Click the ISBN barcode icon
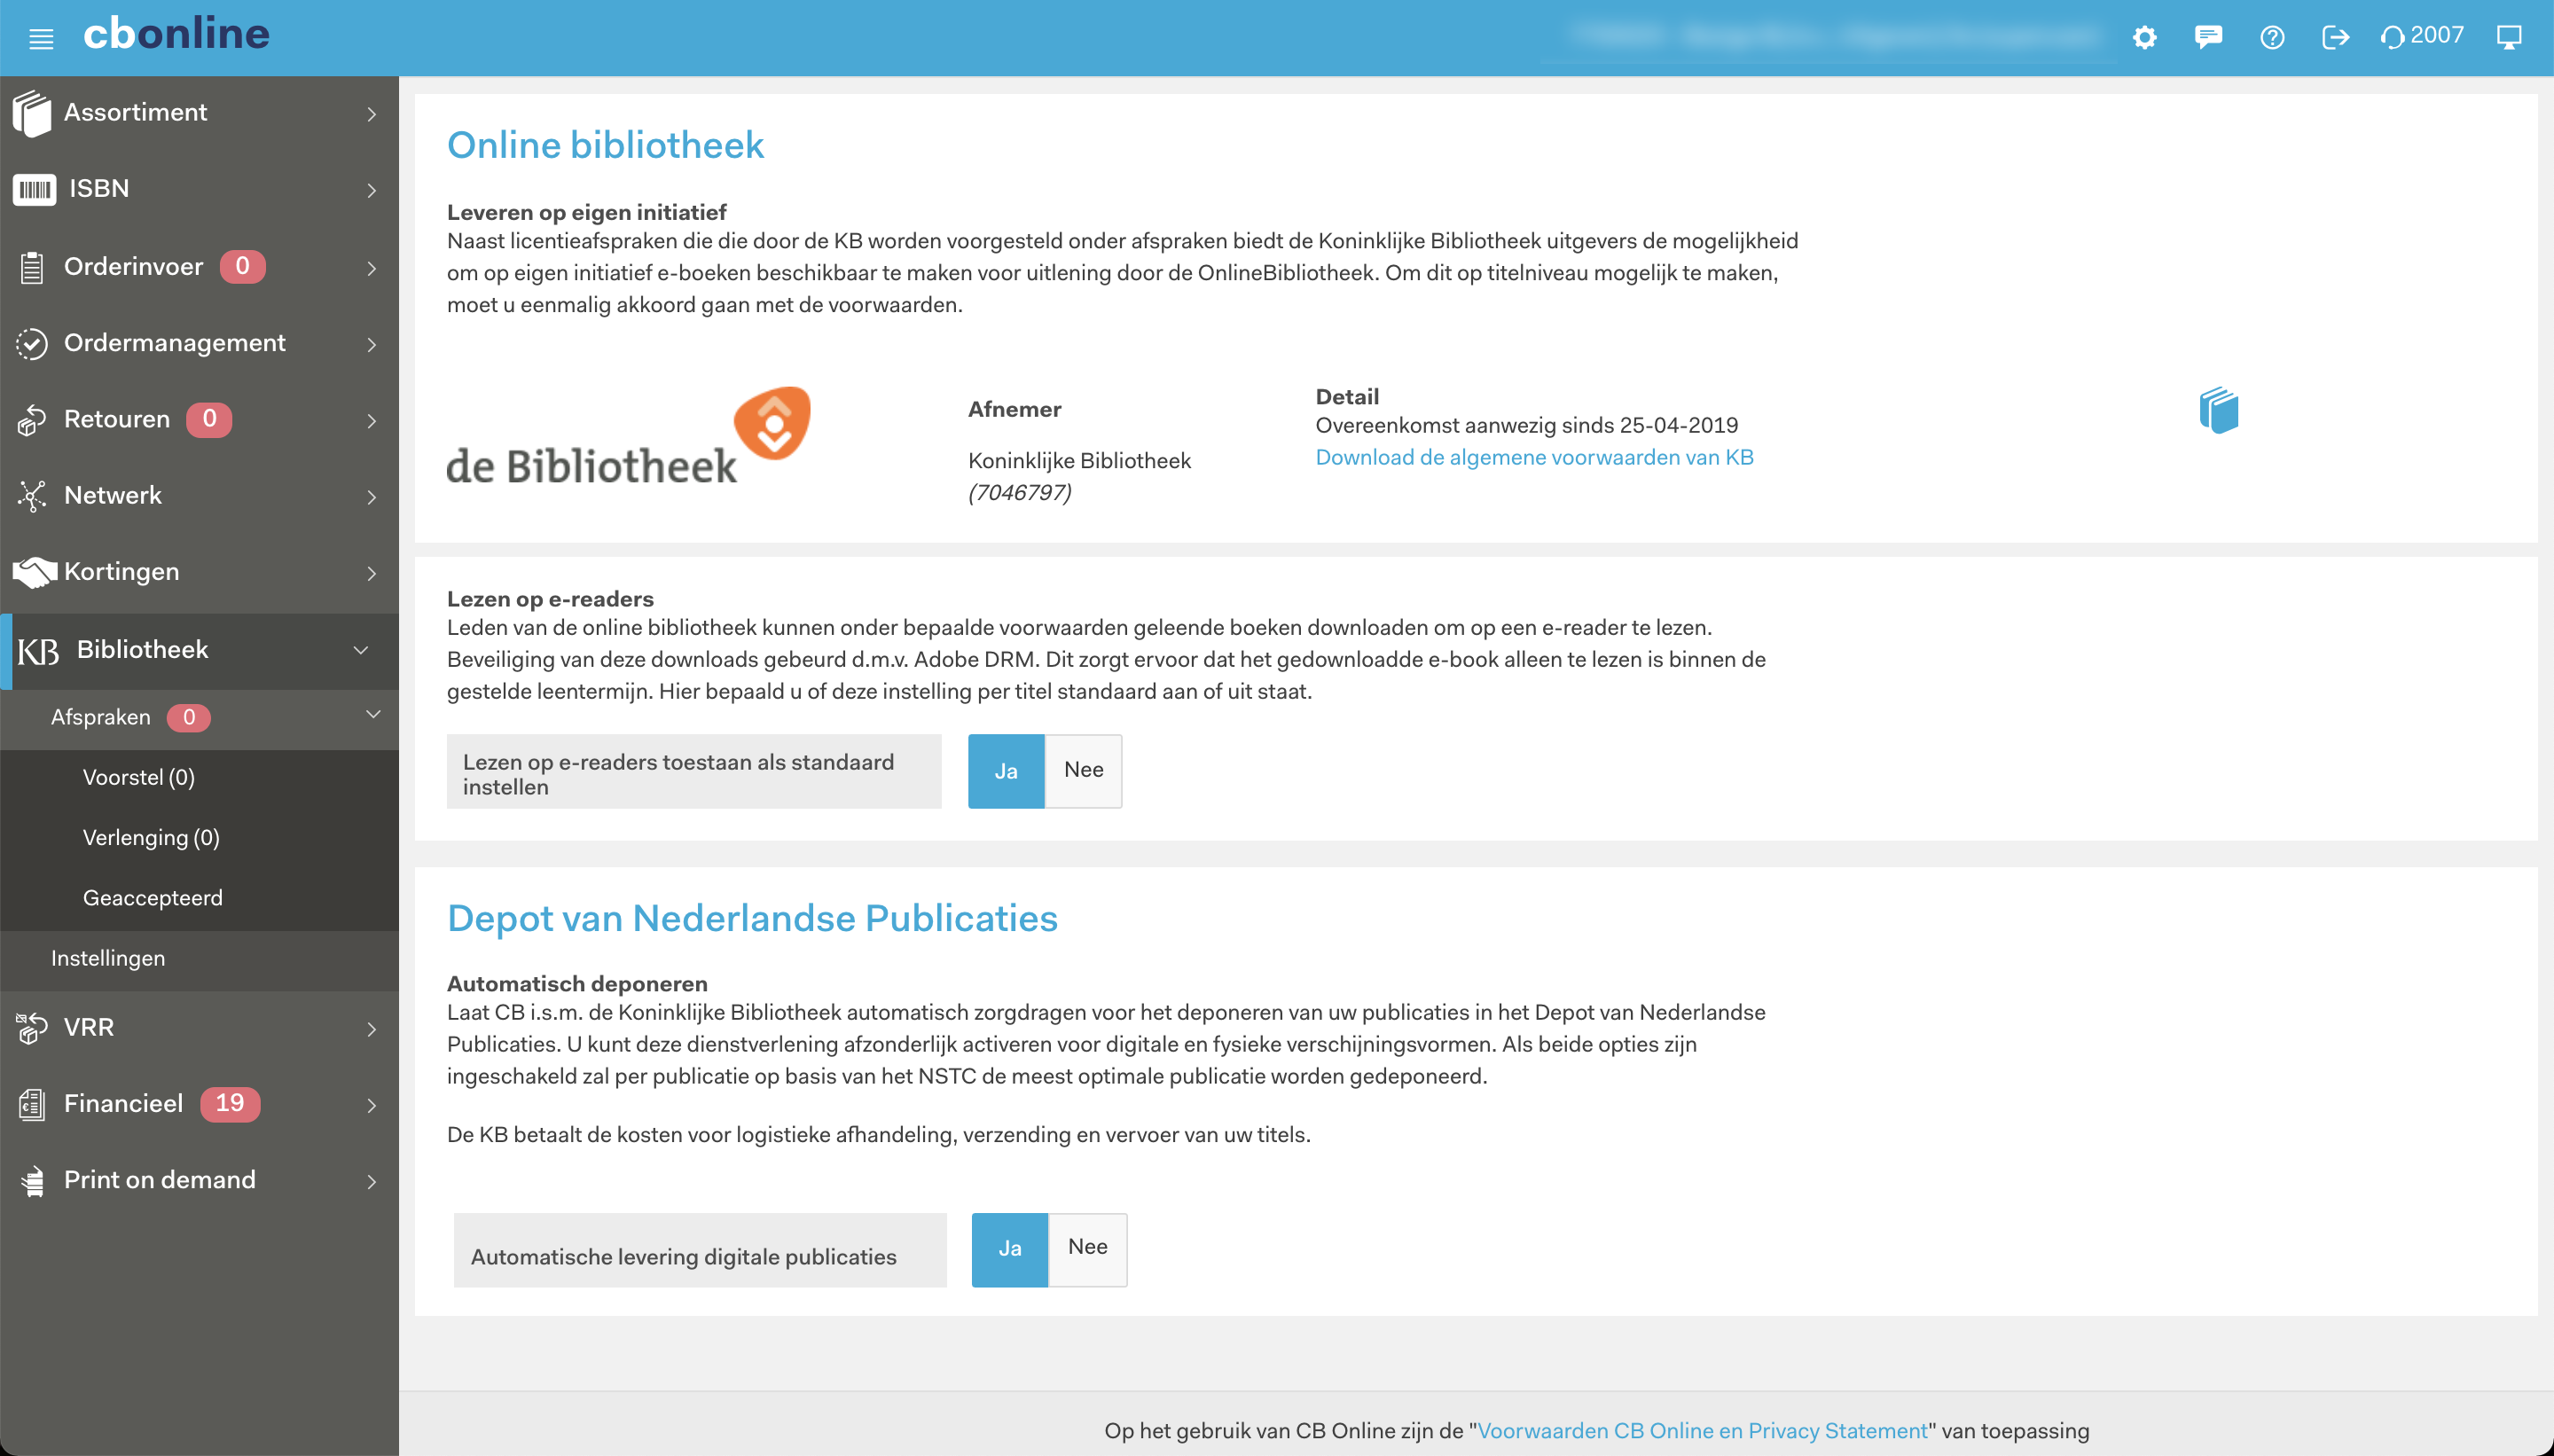Image resolution: width=2554 pixels, height=1456 pixels. click(35, 189)
